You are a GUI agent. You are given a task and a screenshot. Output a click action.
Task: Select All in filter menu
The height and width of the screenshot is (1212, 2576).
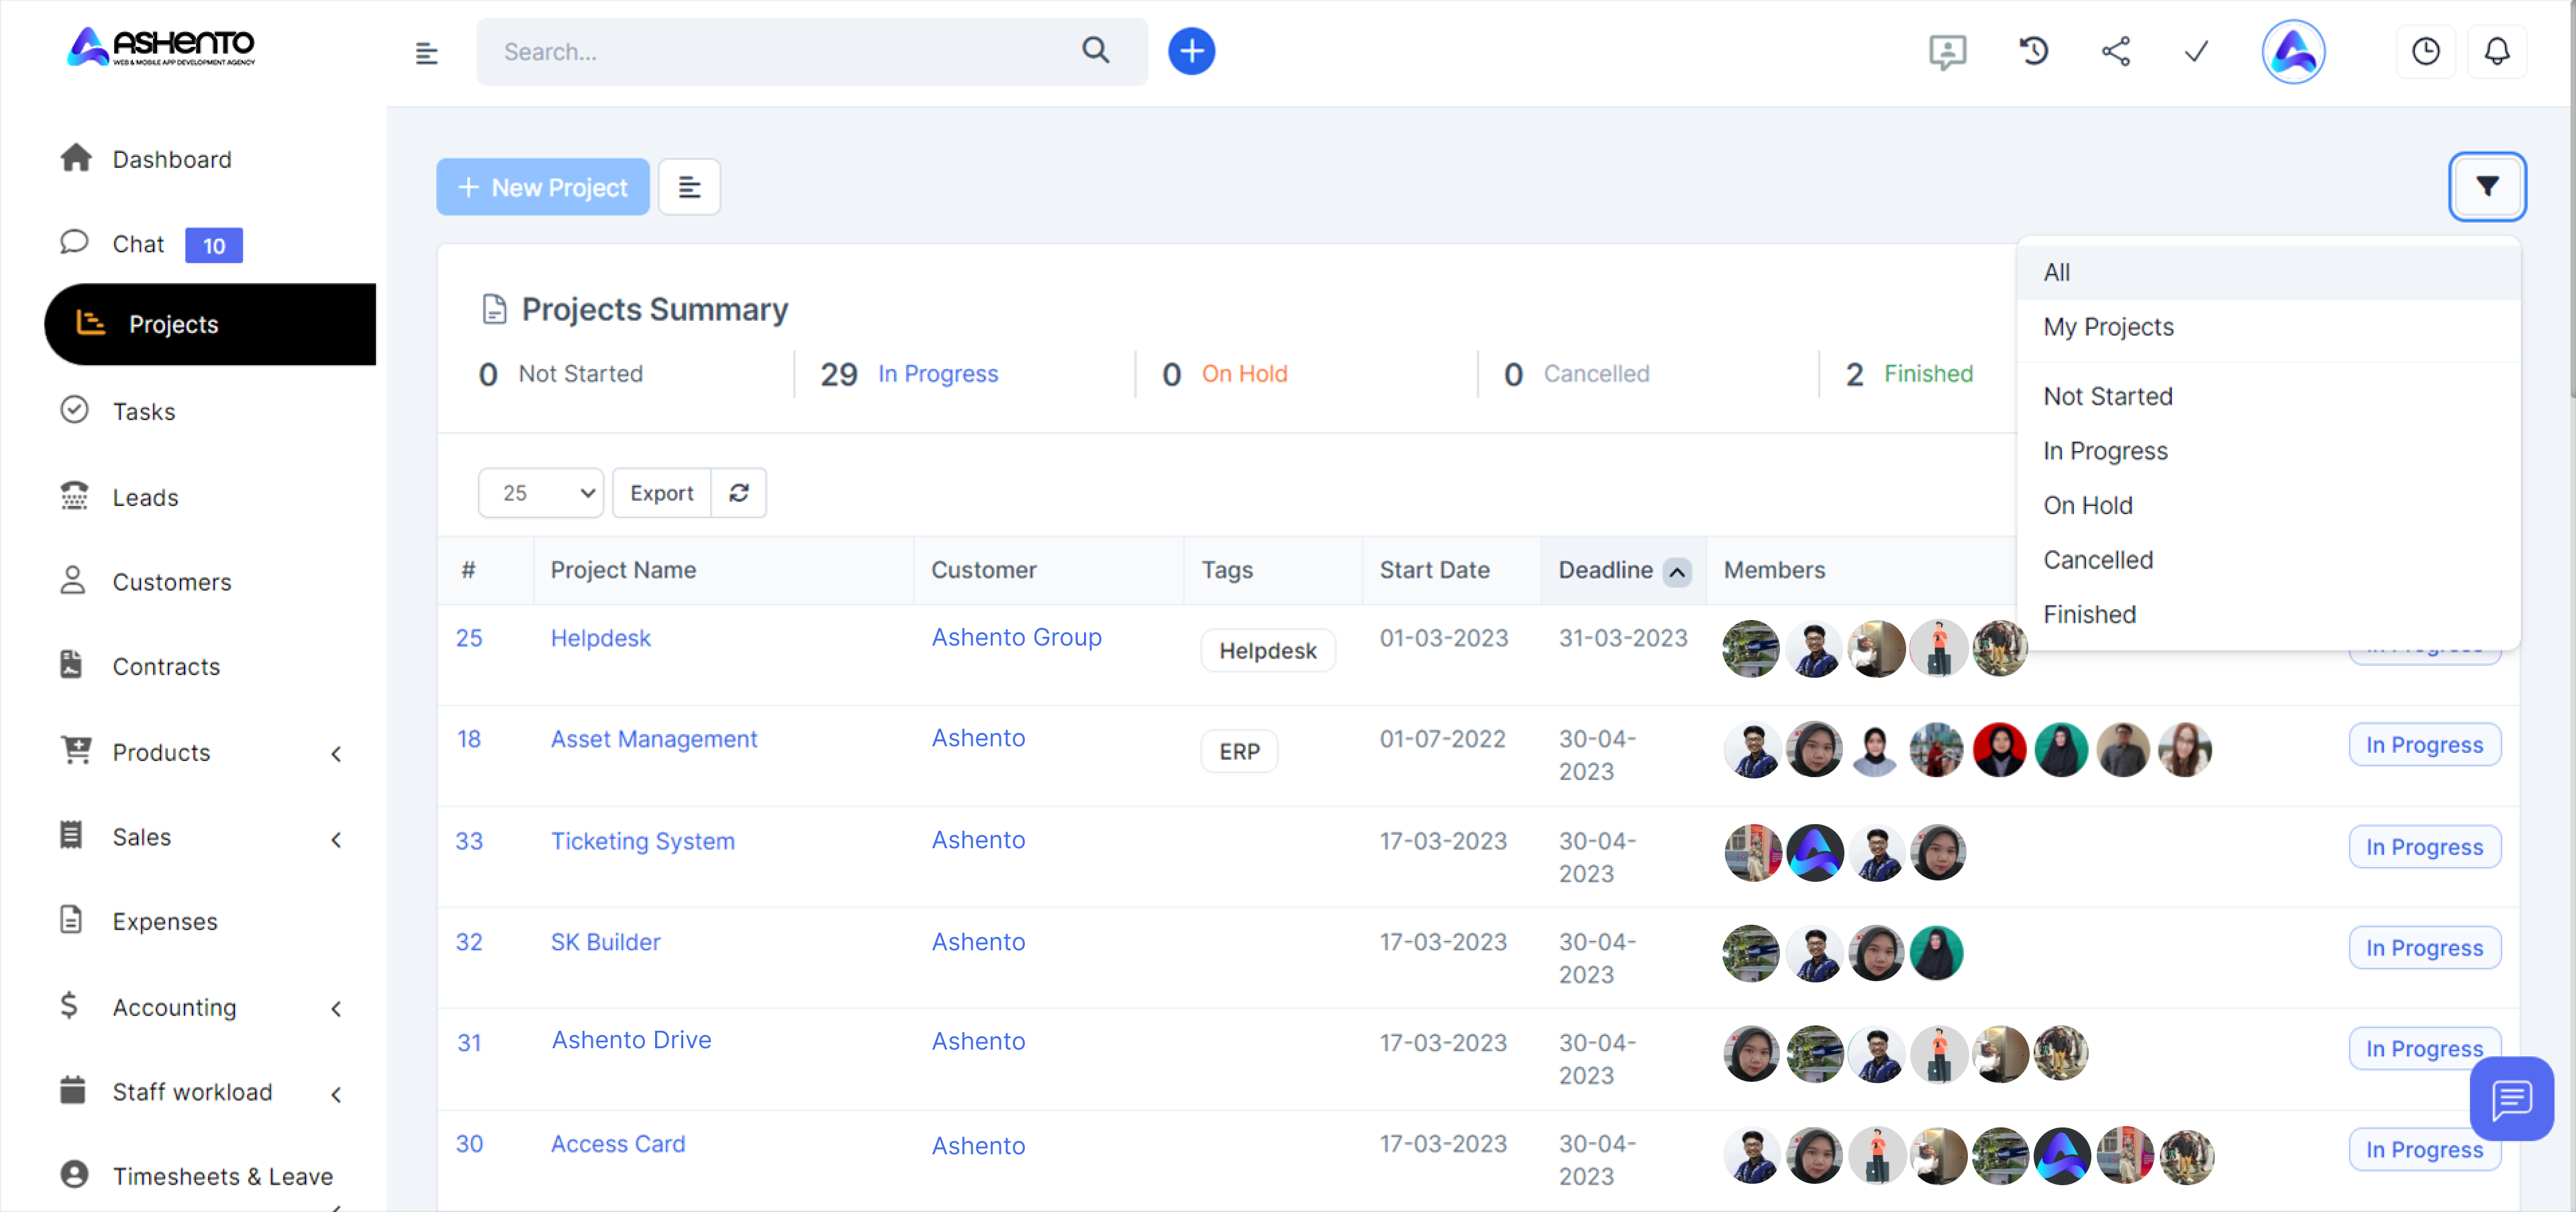coord(2267,272)
